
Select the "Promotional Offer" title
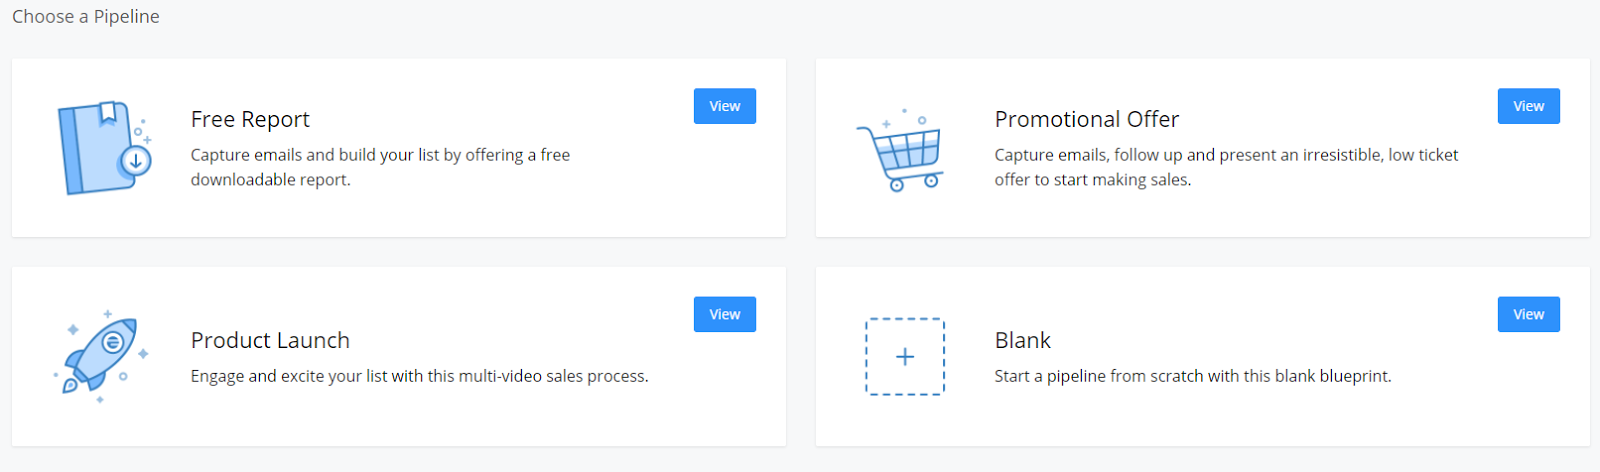(x=1086, y=119)
